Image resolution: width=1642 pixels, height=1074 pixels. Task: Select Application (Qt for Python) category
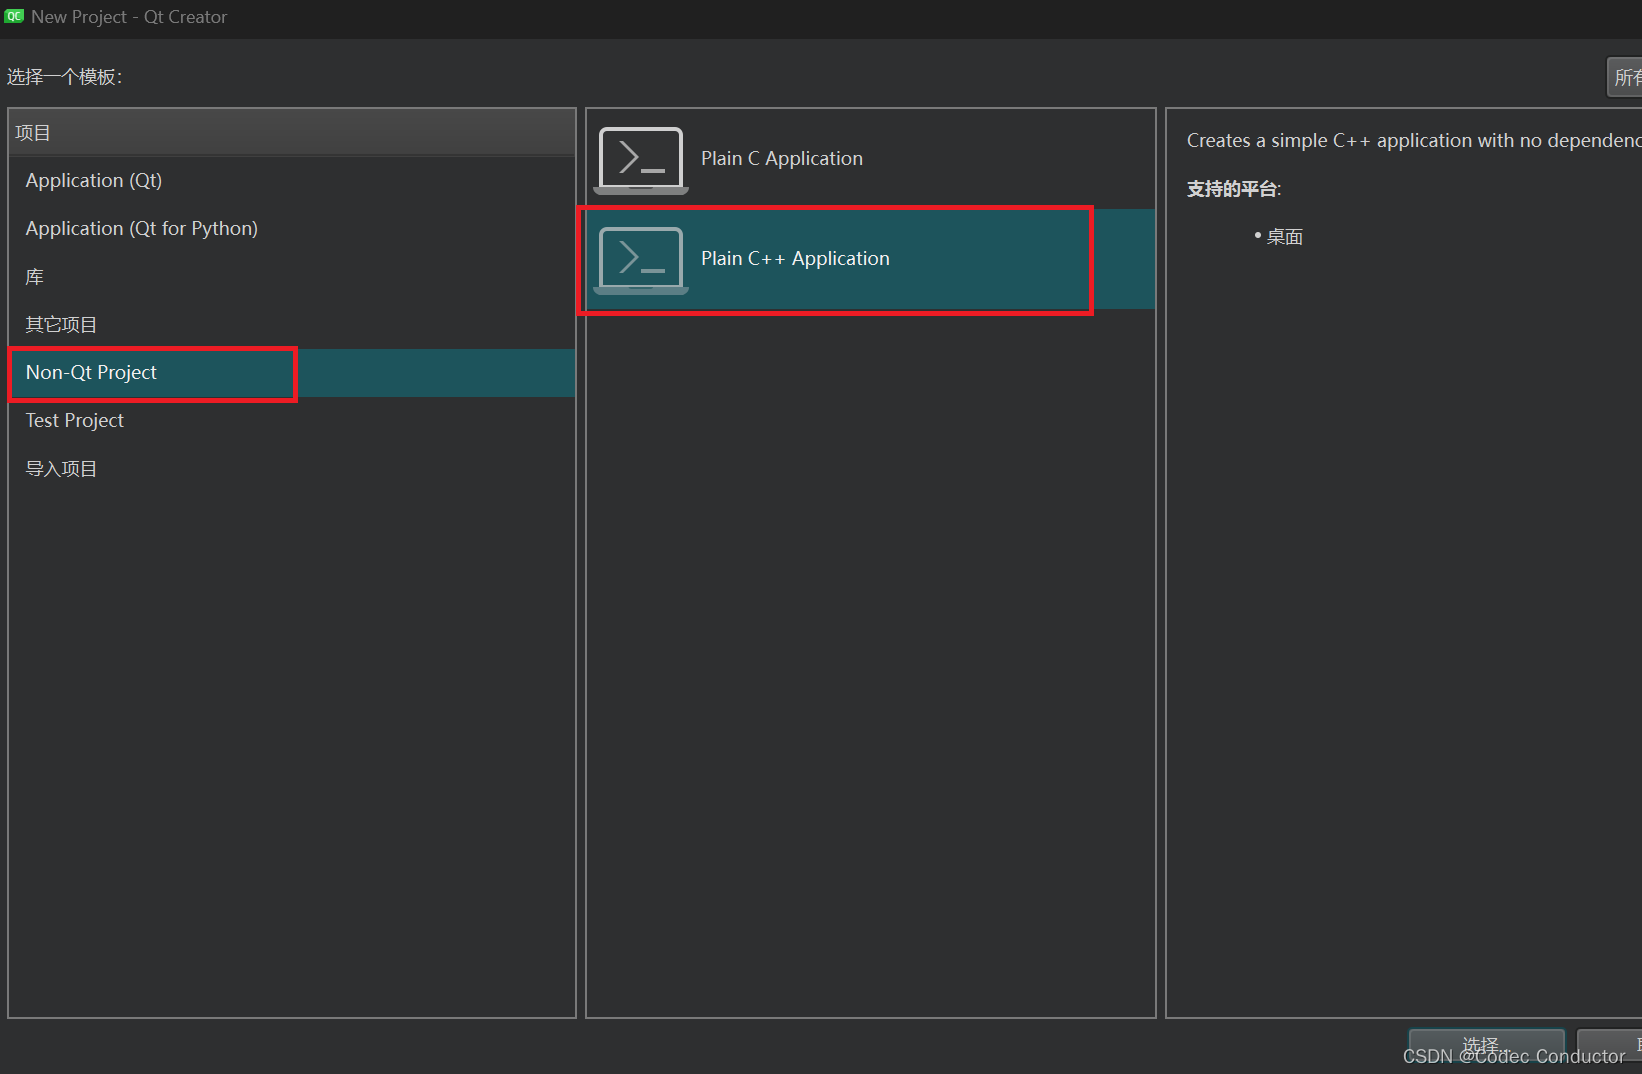292,229
